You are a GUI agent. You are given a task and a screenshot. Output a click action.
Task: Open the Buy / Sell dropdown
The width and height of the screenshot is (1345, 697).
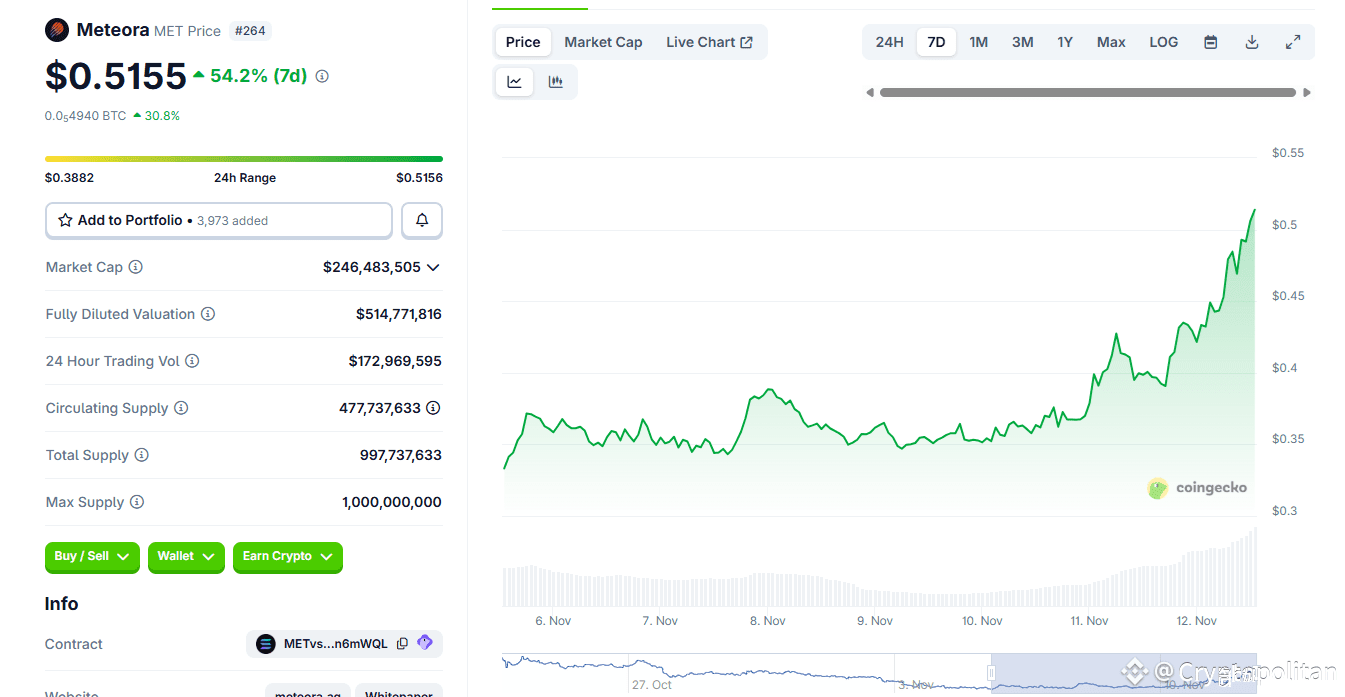point(91,557)
